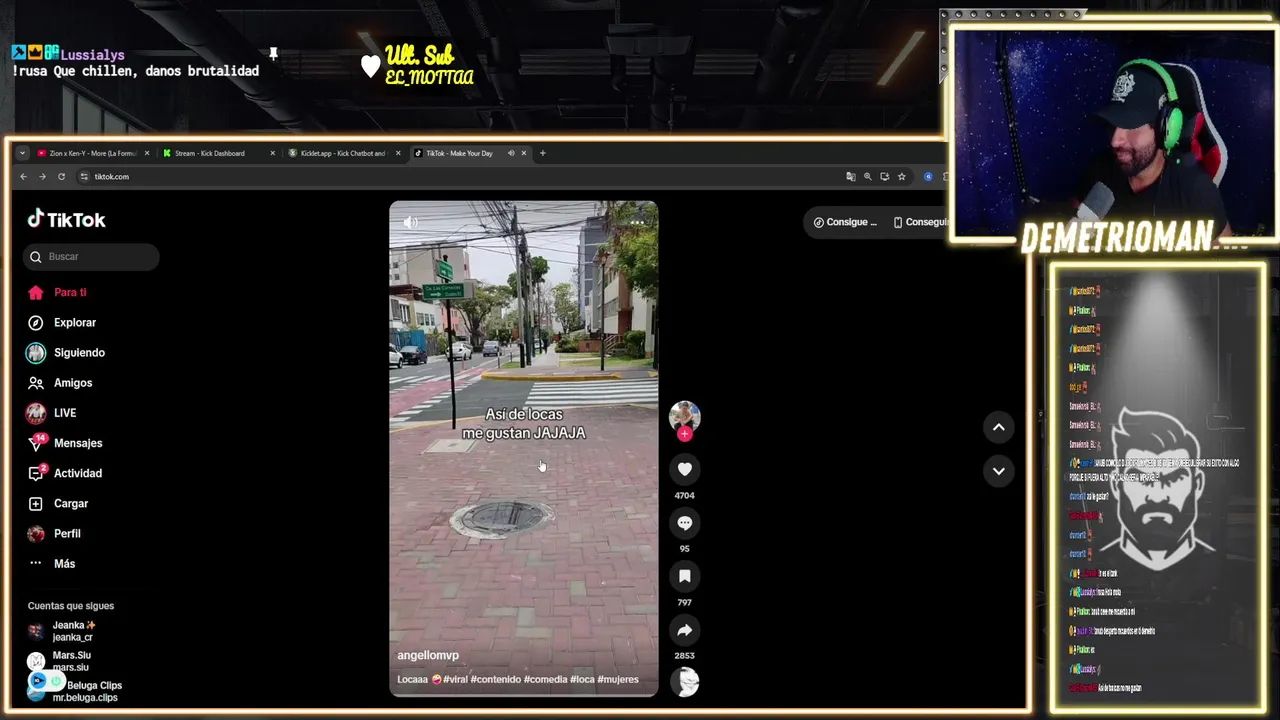The image size is (1280, 720).
Task: Open the #comedia hashtag
Action: pos(545,679)
